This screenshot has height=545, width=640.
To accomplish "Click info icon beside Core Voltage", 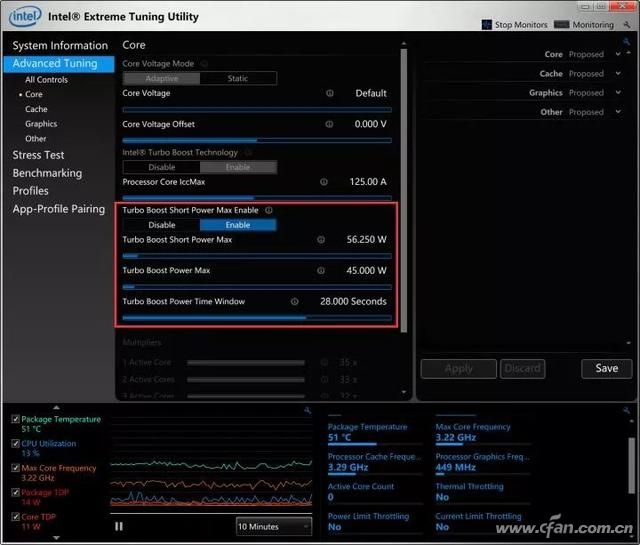I will pyautogui.click(x=330, y=93).
